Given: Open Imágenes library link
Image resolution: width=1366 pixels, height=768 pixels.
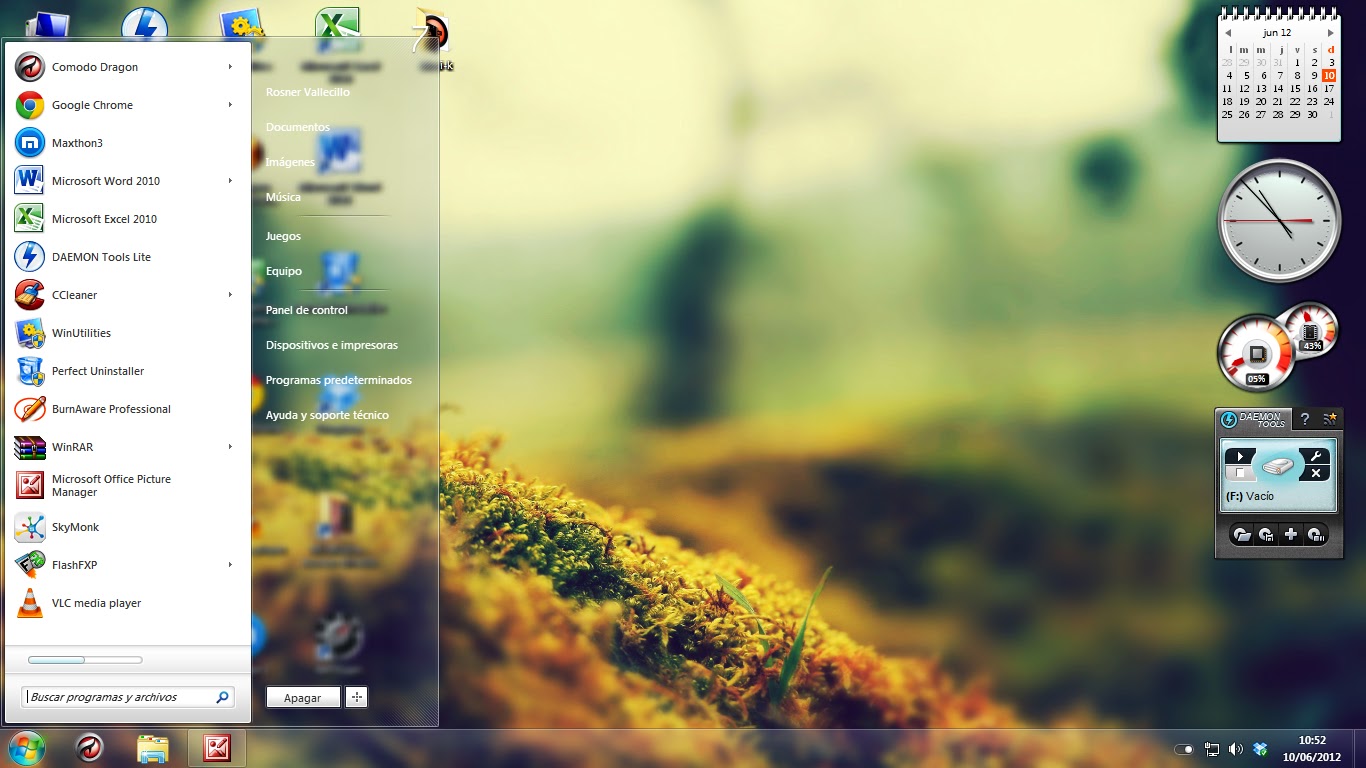Looking at the screenshot, I should [290, 162].
